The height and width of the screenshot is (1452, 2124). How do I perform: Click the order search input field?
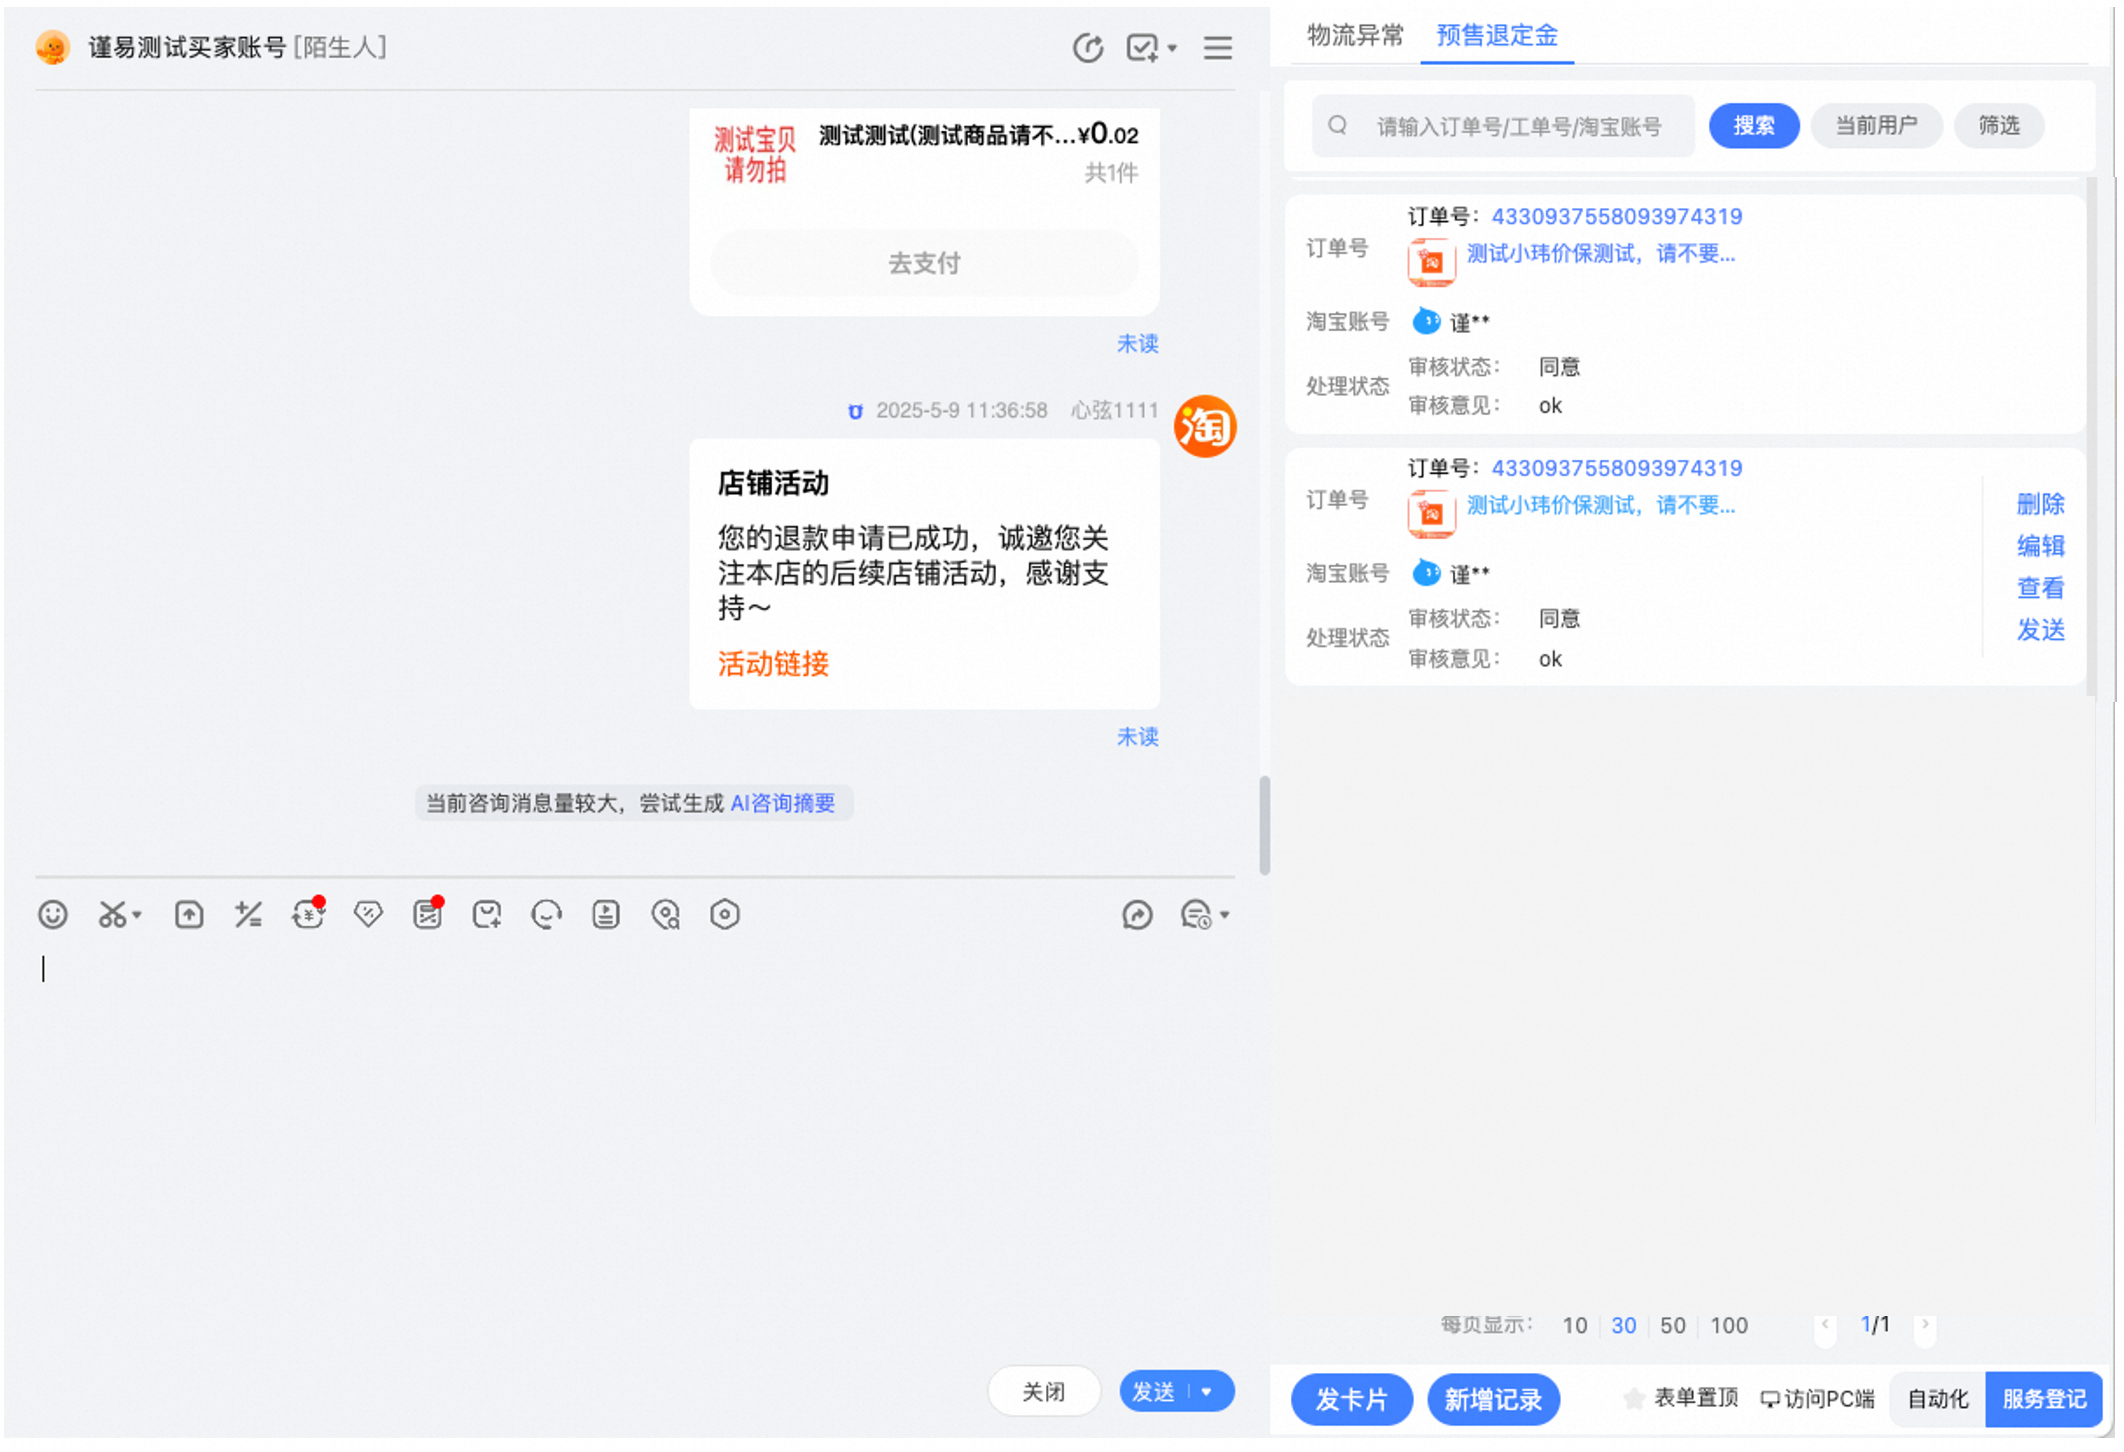[1518, 126]
